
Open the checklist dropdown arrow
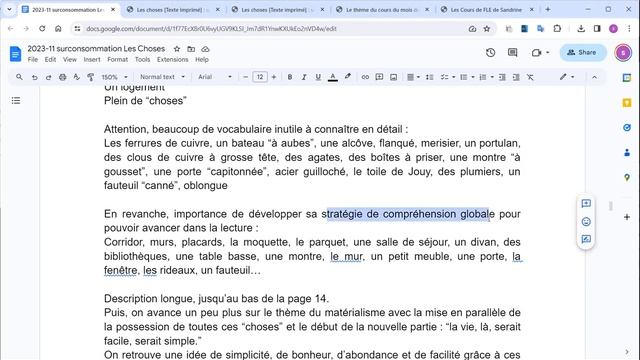(453, 77)
